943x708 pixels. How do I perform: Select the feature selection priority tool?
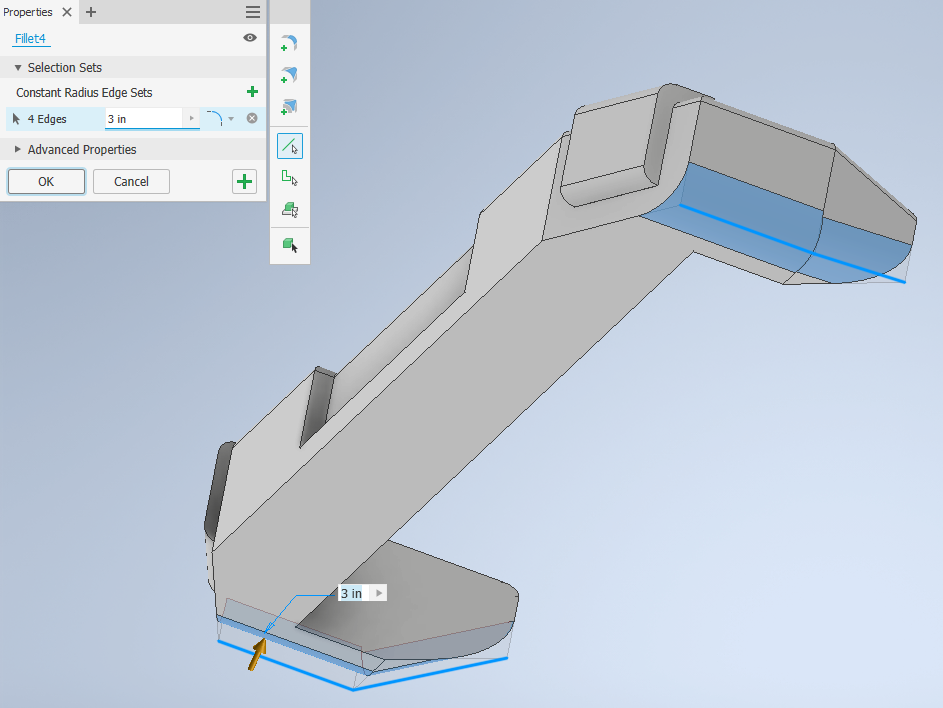click(x=290, y=209)
